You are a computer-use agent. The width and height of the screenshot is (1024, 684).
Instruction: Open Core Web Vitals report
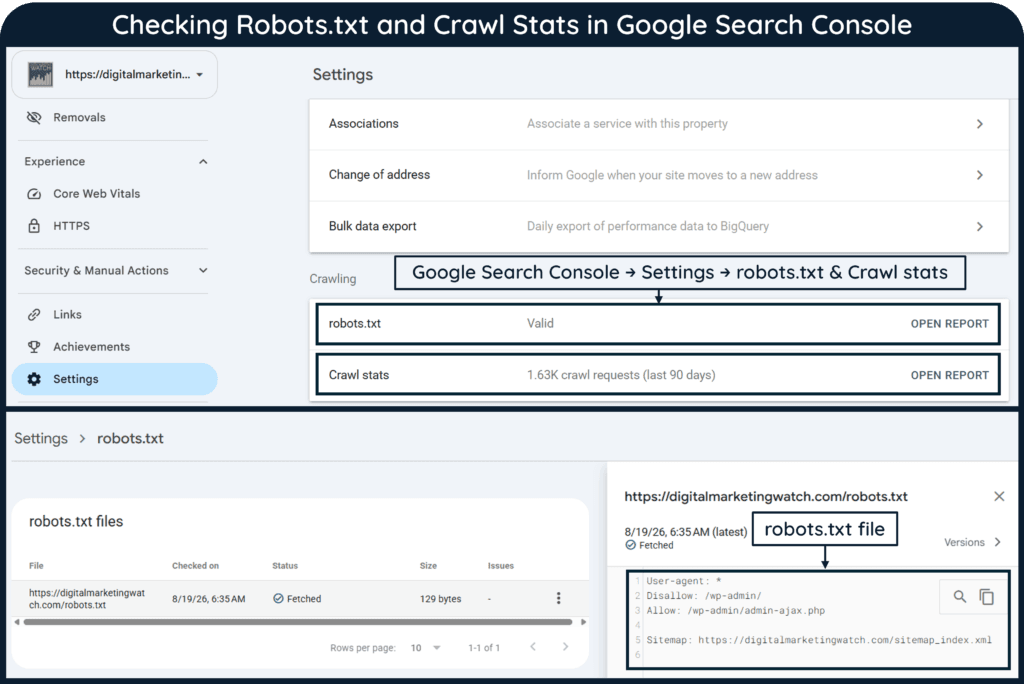(x=97, y=194)
